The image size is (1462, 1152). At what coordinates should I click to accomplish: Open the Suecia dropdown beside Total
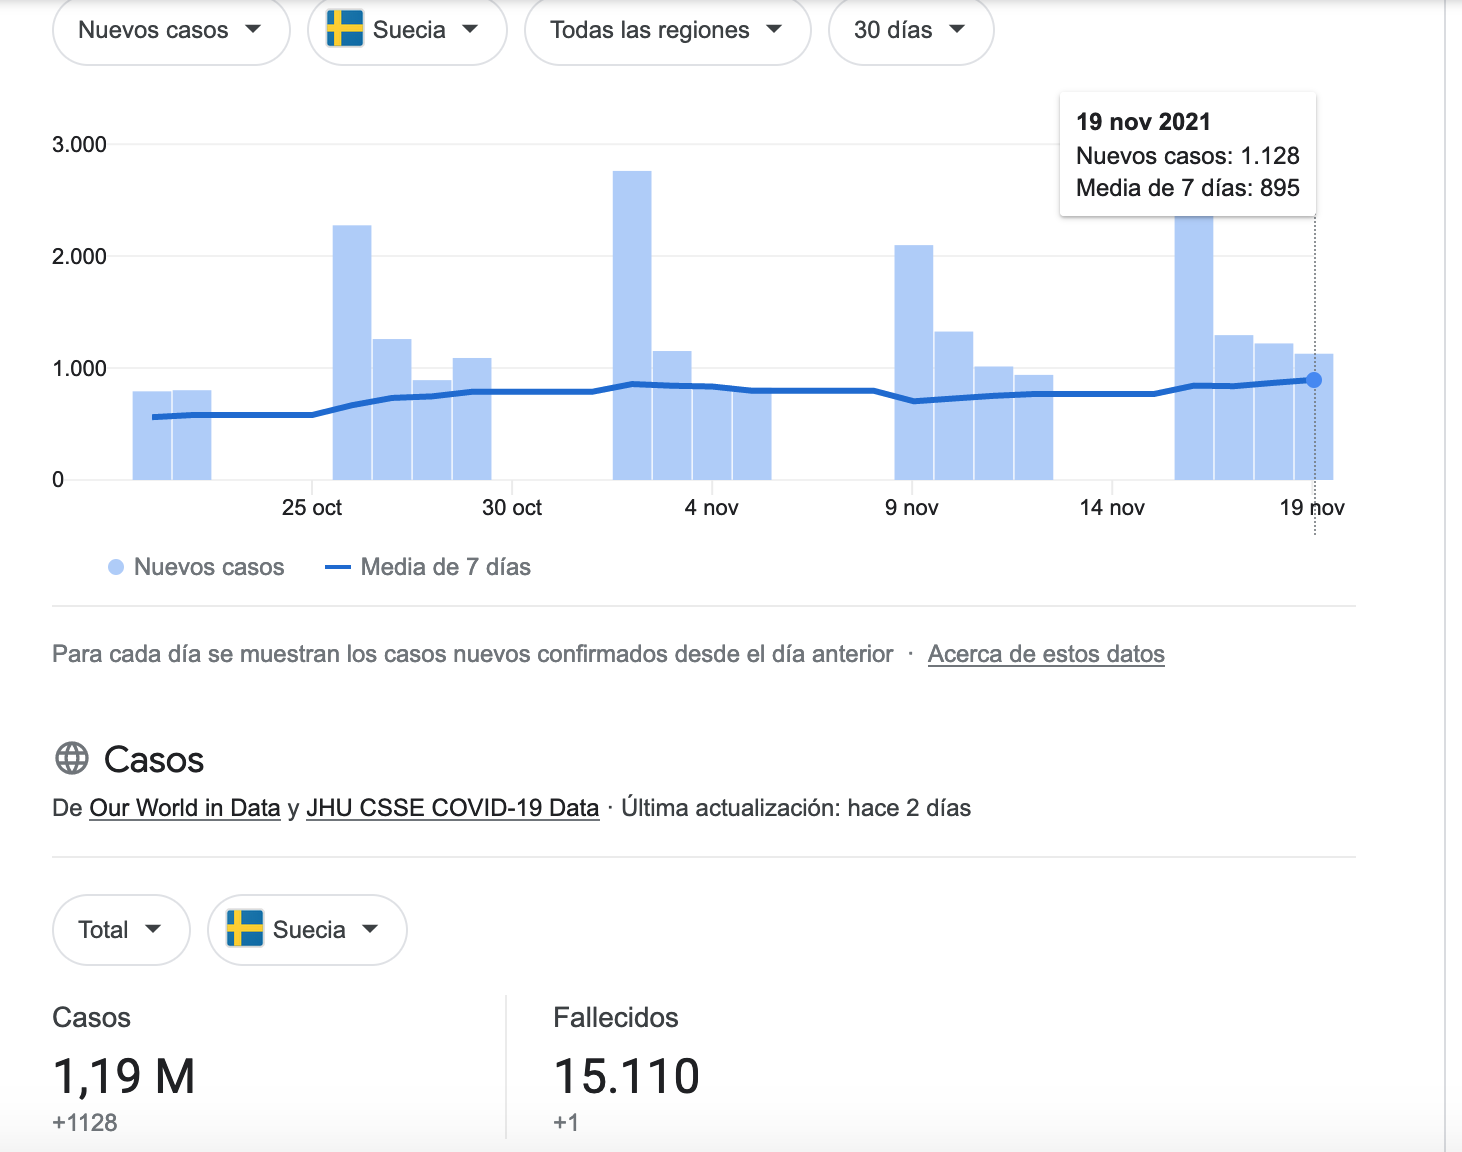tap(307, 930)
